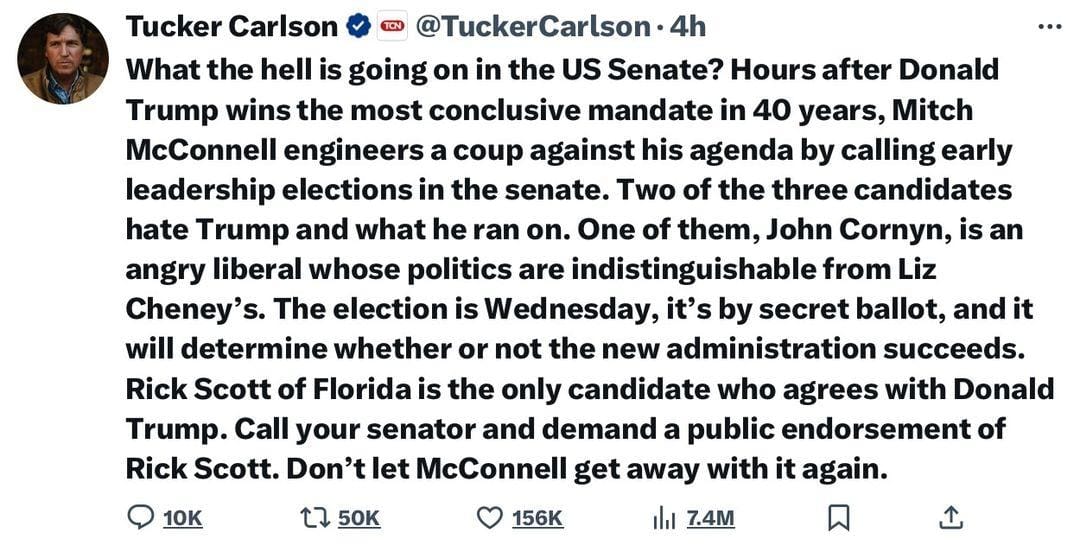
Task: Click the 50K reposts count
Action: pos(358,518)
